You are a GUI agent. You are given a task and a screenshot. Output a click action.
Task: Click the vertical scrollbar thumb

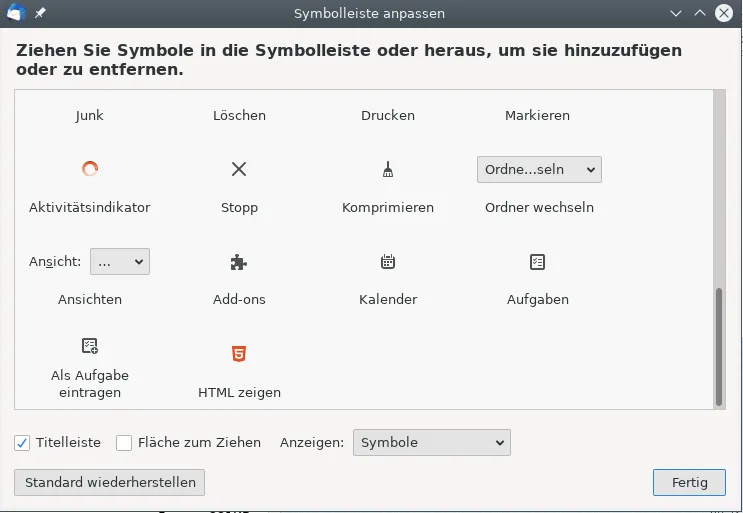pos(719,347)
